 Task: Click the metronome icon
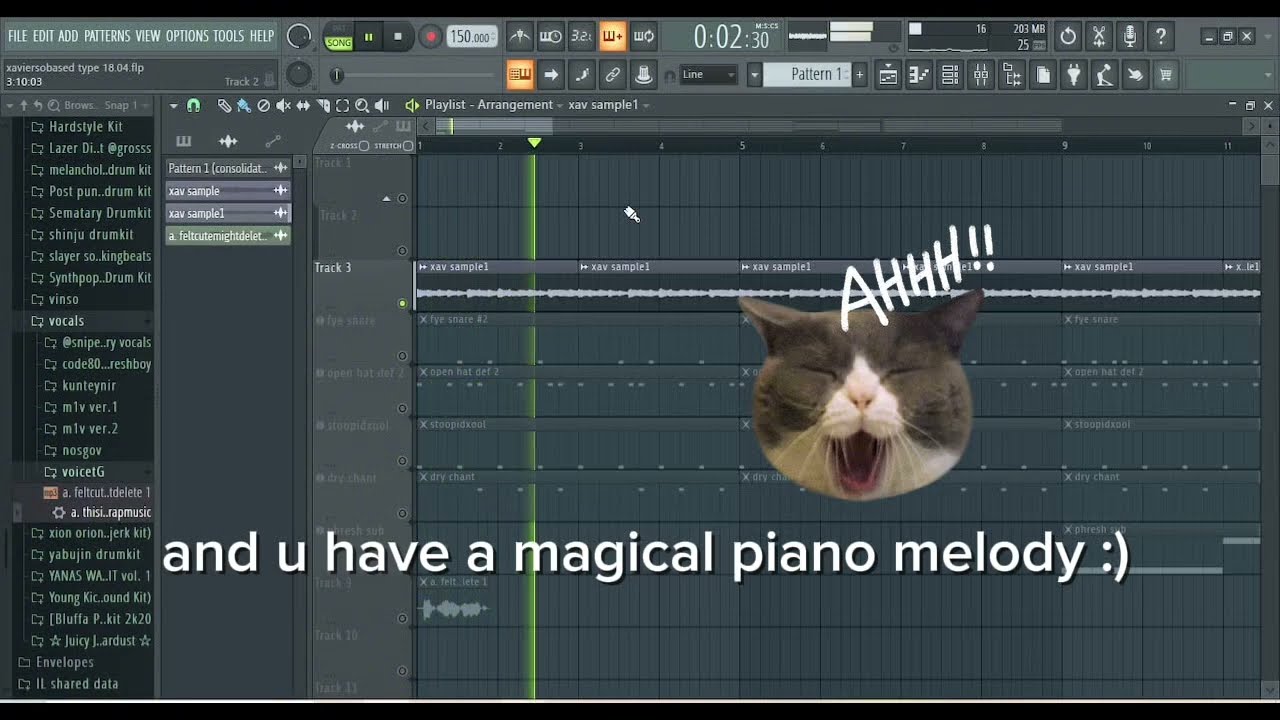click(520, 37)
